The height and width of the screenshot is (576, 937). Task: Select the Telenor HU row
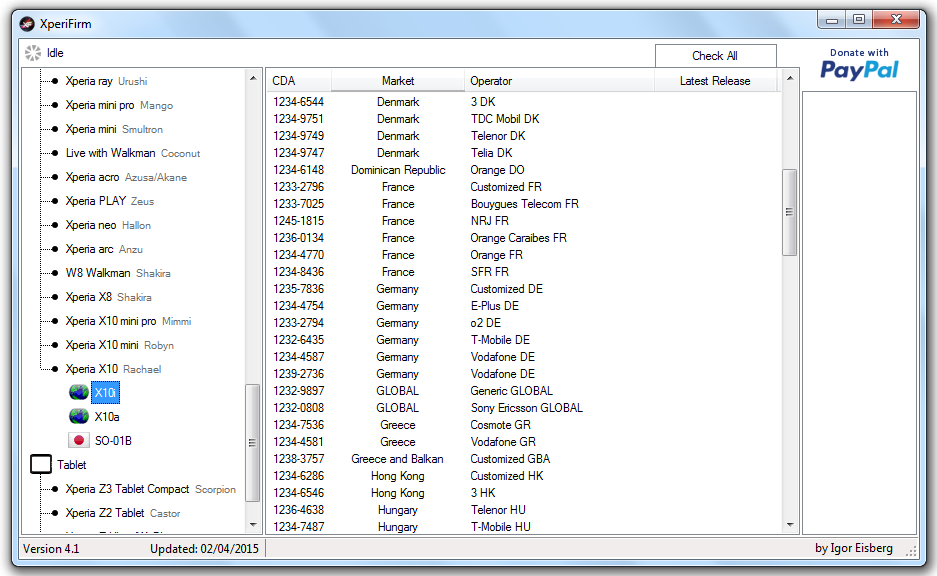(x=523, y=510)
